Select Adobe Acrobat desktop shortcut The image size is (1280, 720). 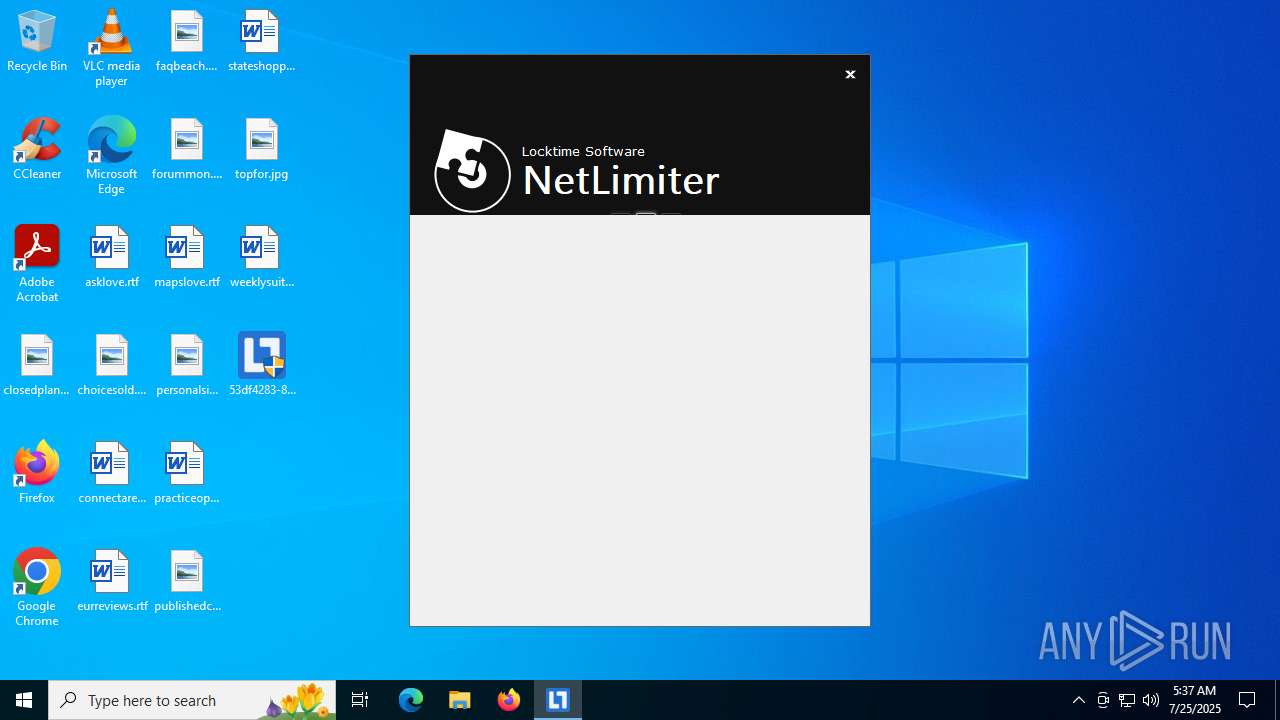pyautogui.click(x=37, y=264)
